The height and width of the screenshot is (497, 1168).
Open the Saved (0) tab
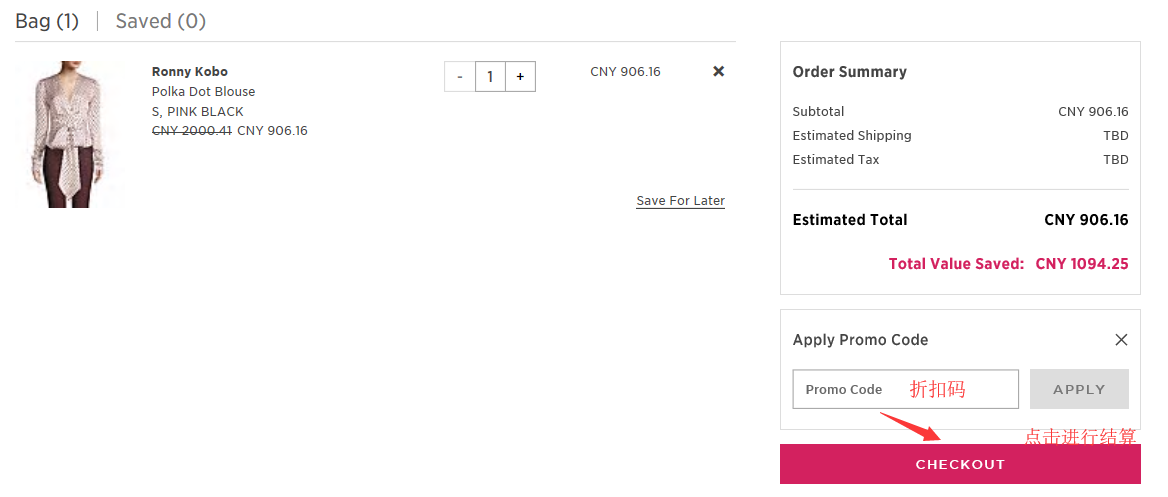click(160, 21)
